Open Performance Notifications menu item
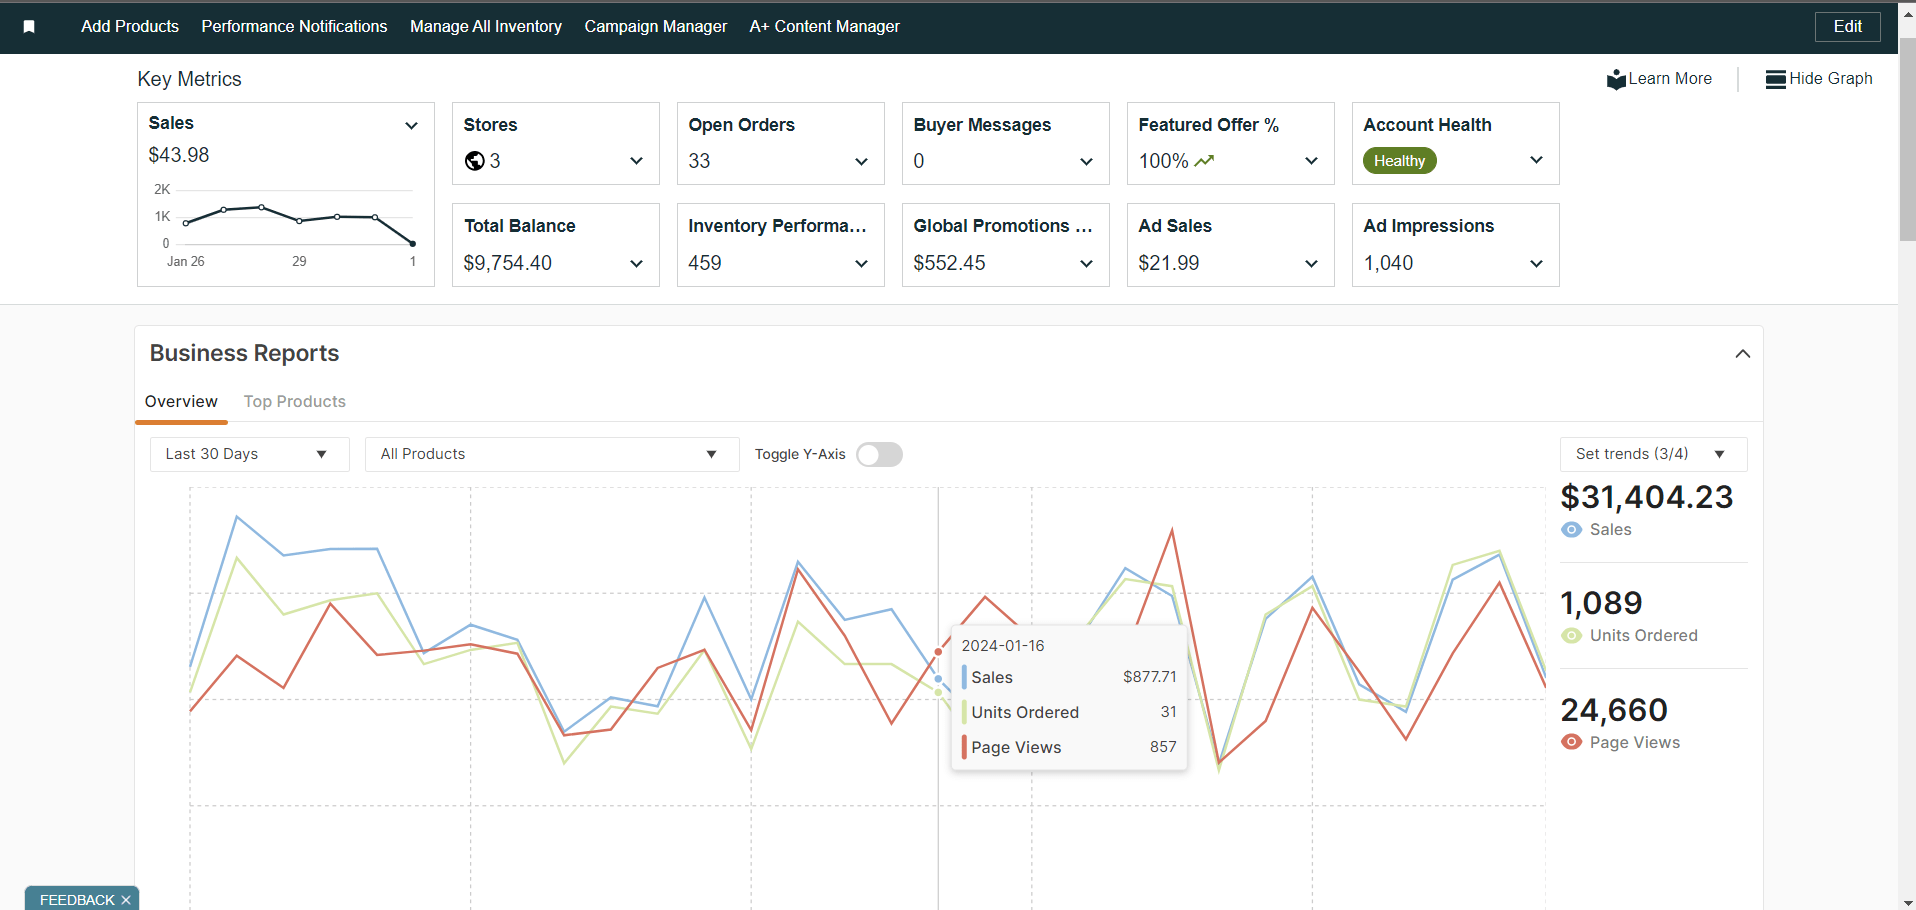The width and height of the screenshot is (1916, 910). click(294, 27)
